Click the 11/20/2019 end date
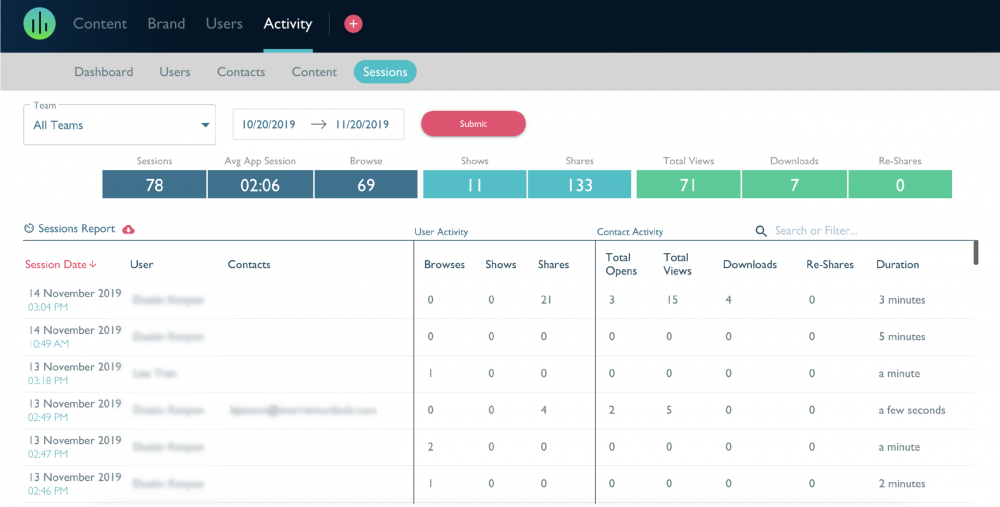The height and width of the screenshot is (507, 1000). coord(362,124)
